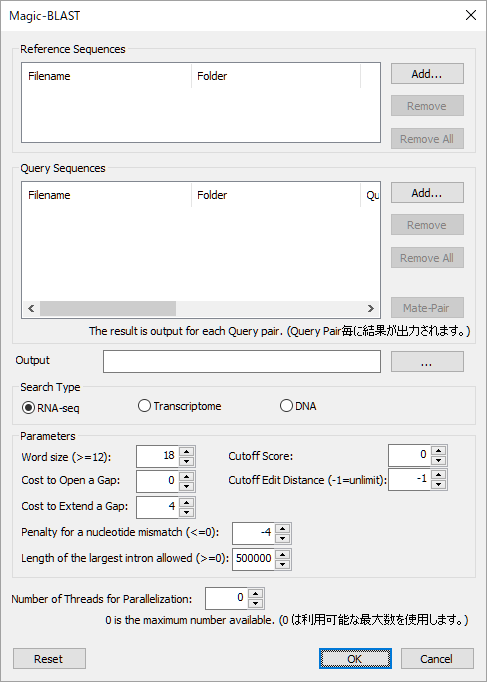Click Folder column header in Query Sequences
The height and width of the screenshot is (682, 487).
pos(276,195)
